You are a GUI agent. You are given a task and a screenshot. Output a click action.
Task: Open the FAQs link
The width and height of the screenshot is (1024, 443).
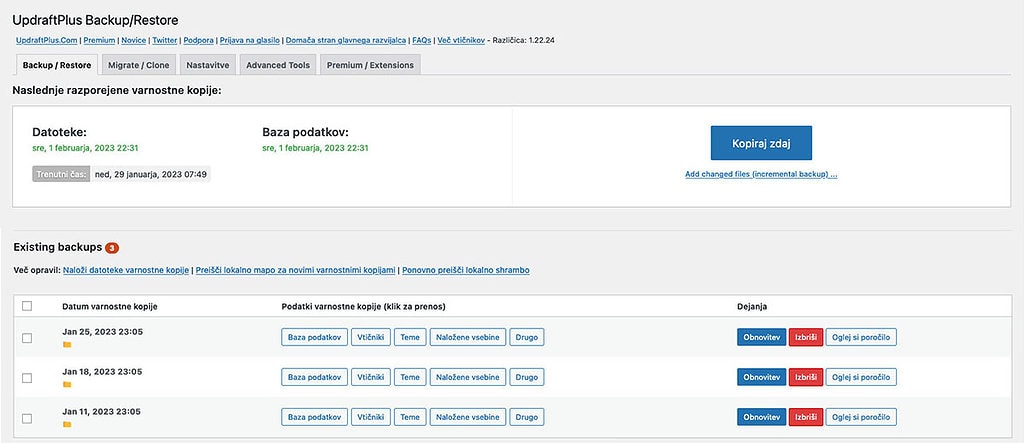coord(422,41)
